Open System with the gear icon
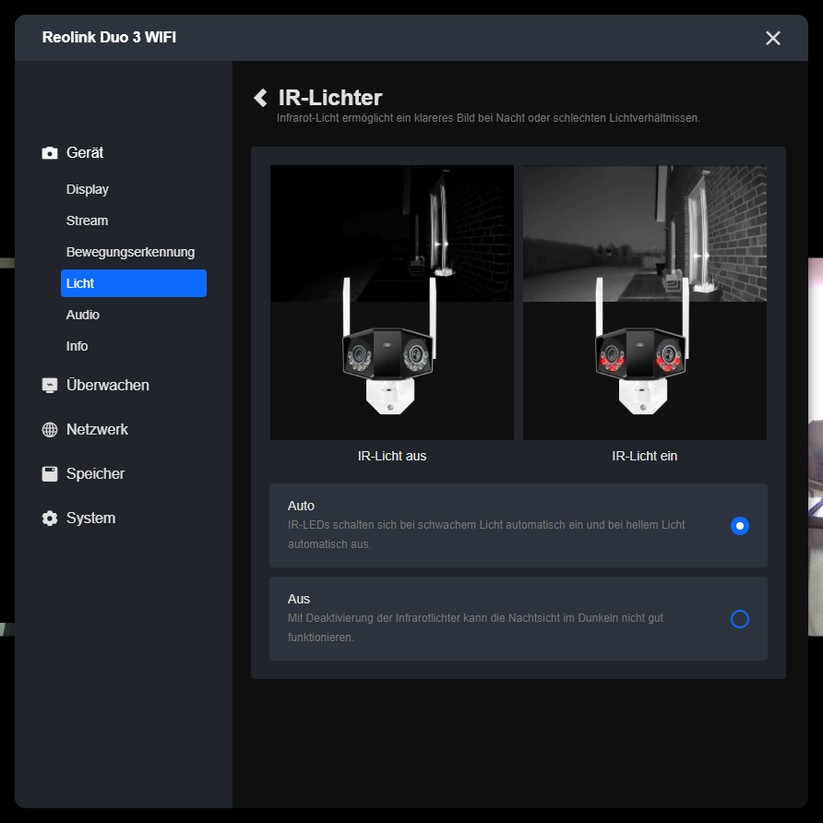Image resolution: width=823 pixels, height=823 pixels. coord(49,518)
